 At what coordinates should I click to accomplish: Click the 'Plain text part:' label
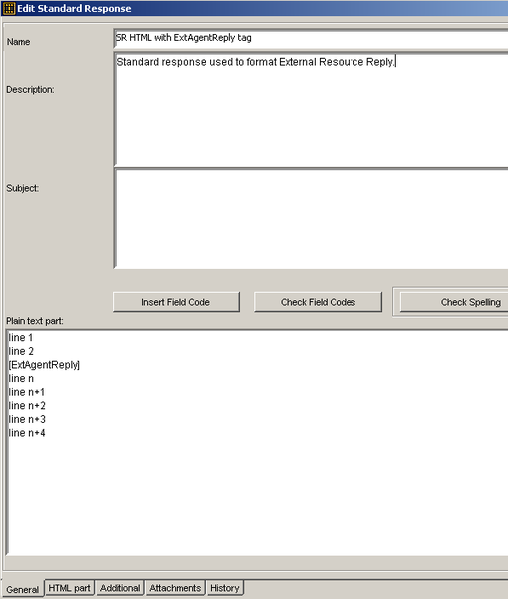(x=35, y=321)
